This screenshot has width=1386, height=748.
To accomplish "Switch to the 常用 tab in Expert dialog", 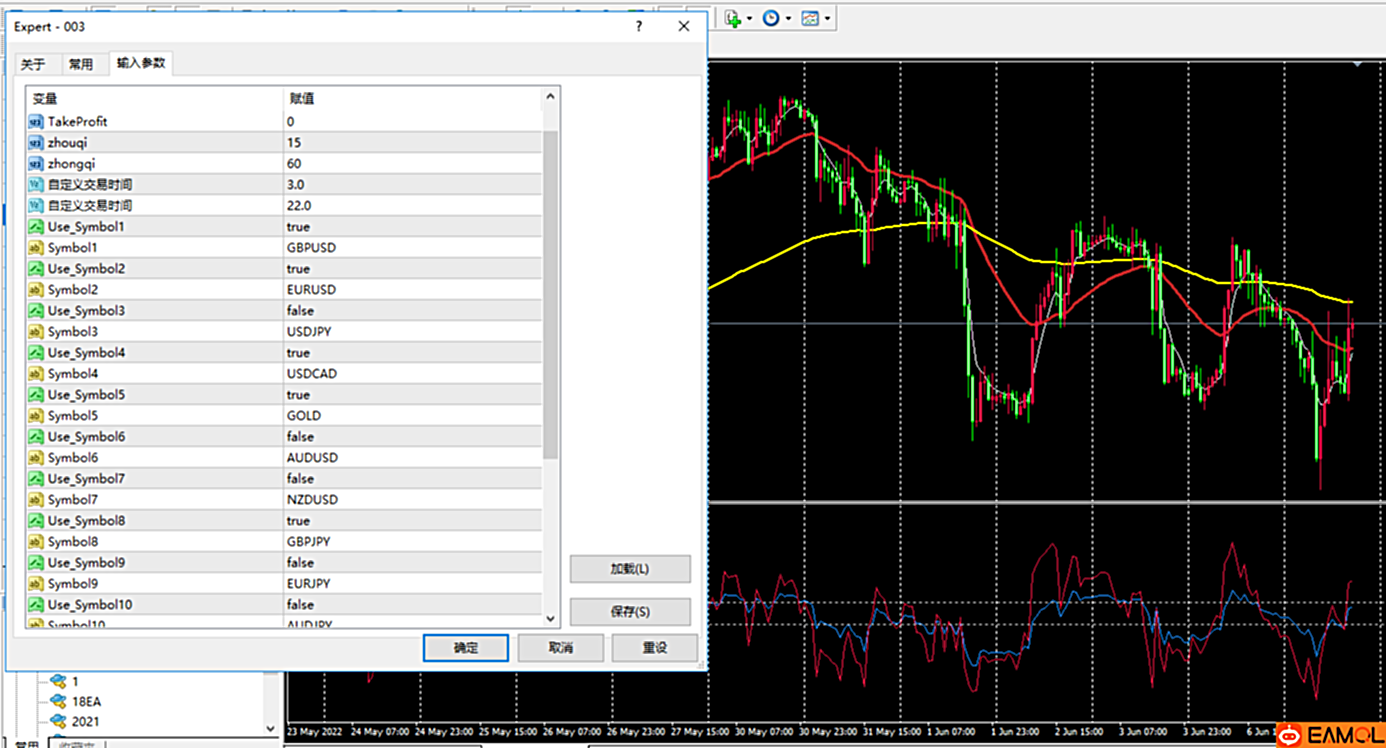I will [x=81, y=65].
